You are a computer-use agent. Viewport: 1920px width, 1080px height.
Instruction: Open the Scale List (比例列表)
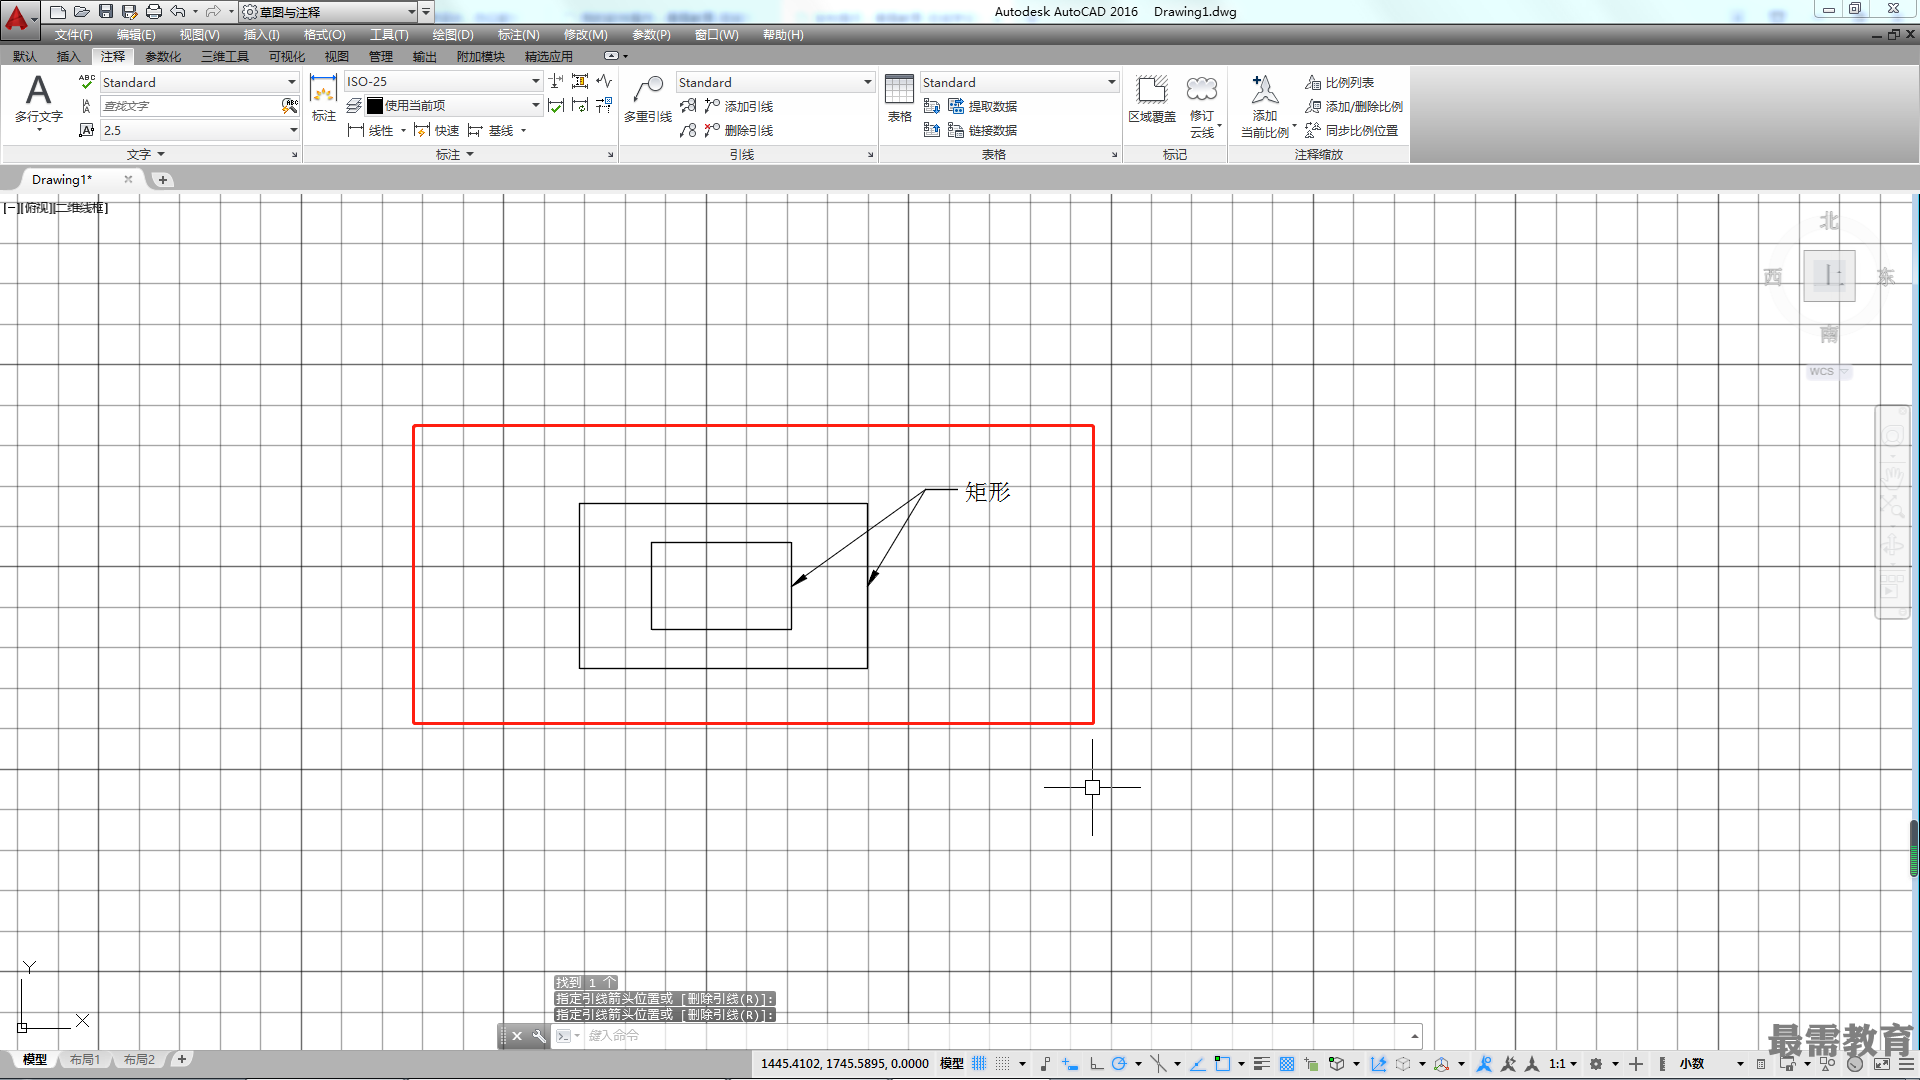(1339, 82)
